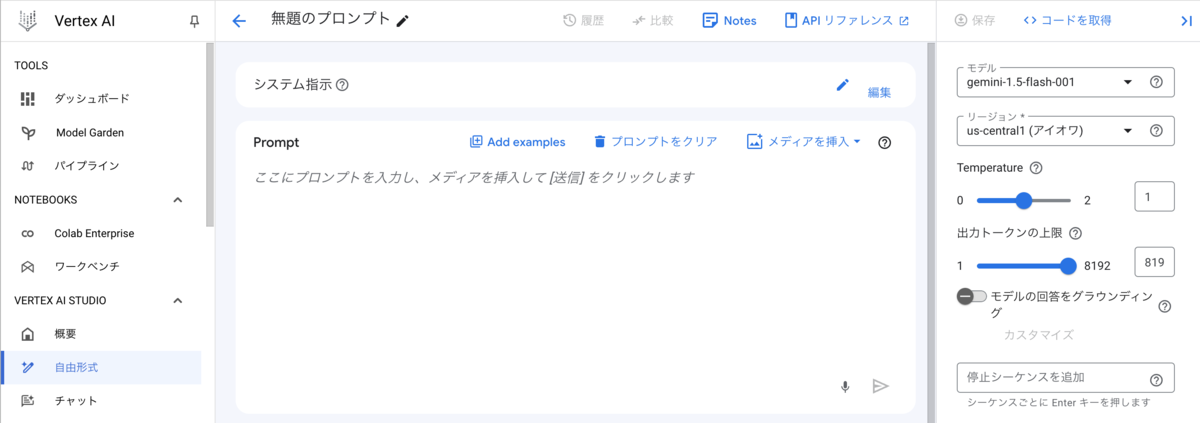Click the main content vertical scrollbar
The image size is (1200, 423).
pyautogui.click(x=932, y=232)
